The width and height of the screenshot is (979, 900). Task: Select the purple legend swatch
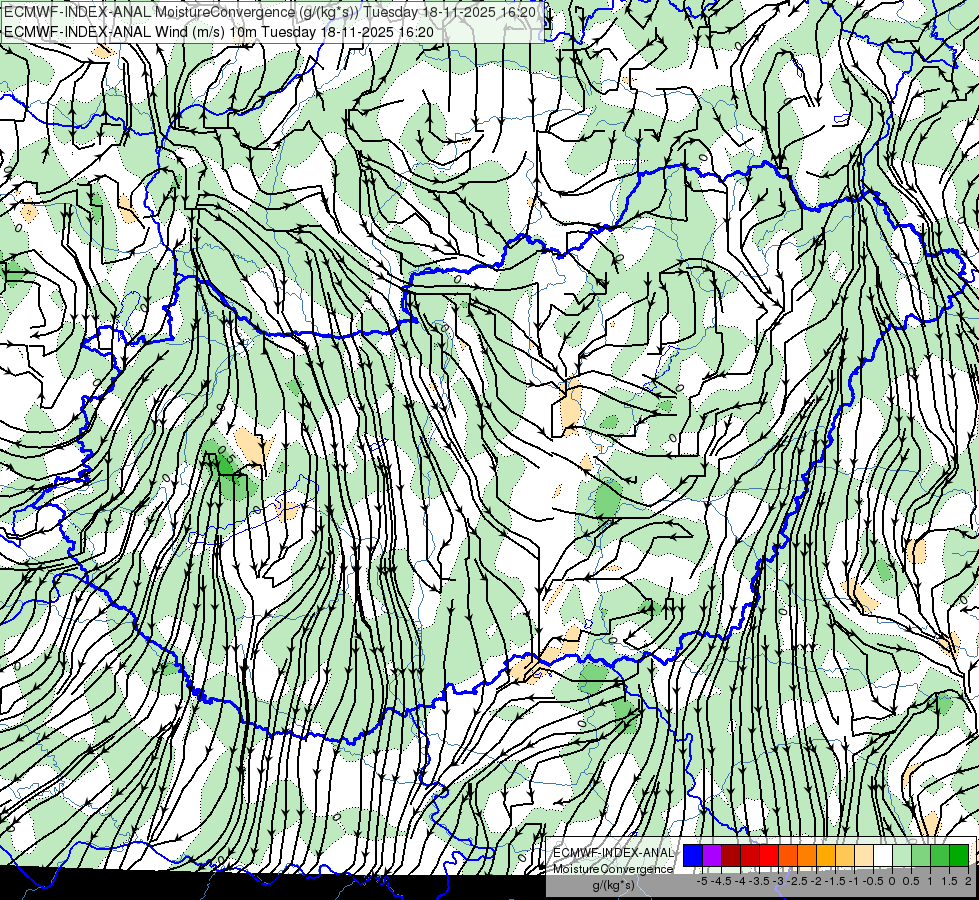coord(712,856)
